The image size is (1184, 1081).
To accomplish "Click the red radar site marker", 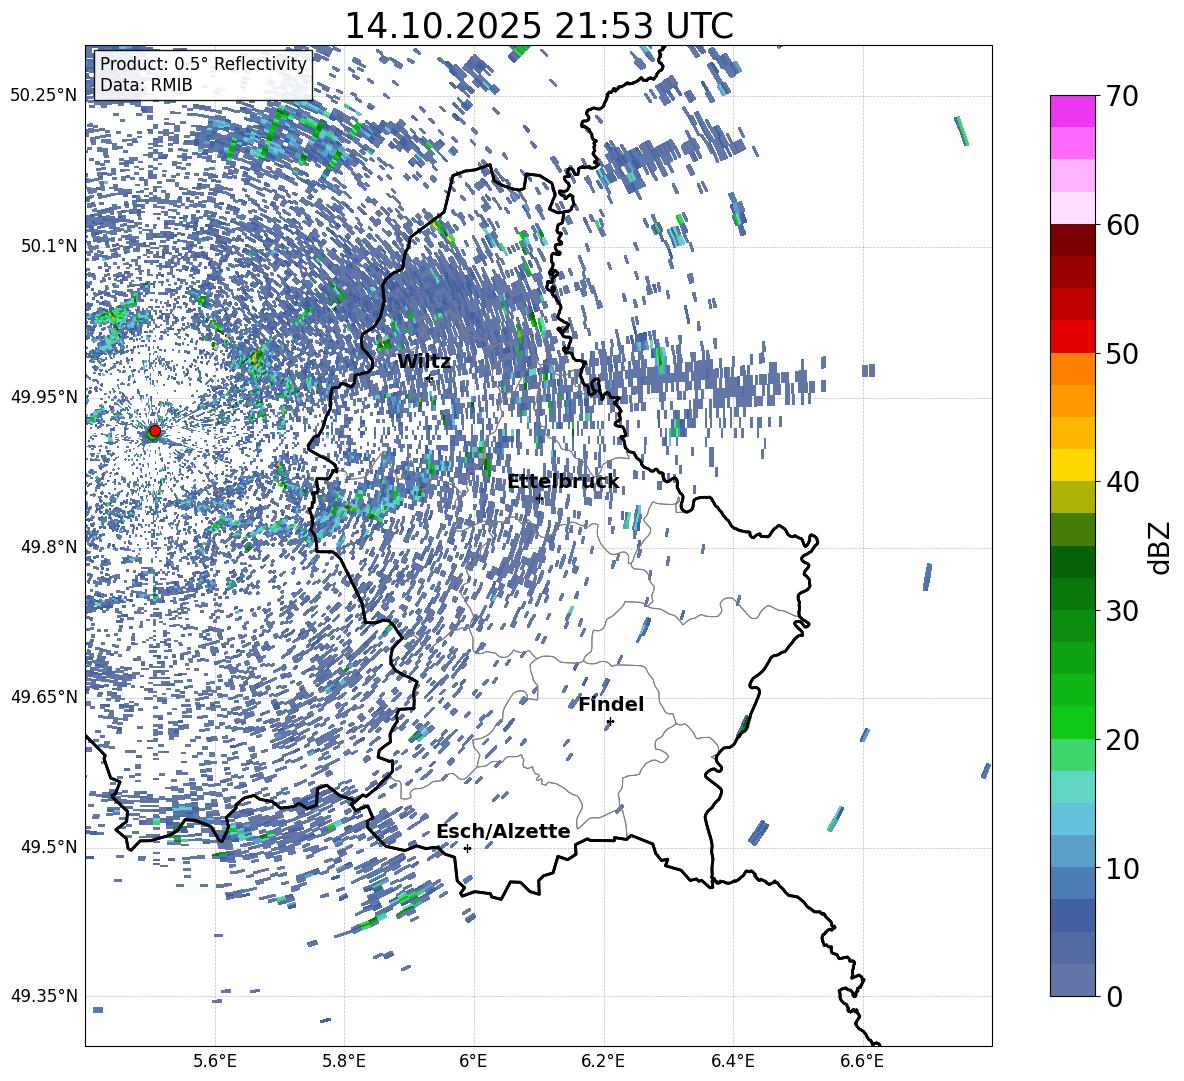I will pyautogui.click(x=155, y=430).
